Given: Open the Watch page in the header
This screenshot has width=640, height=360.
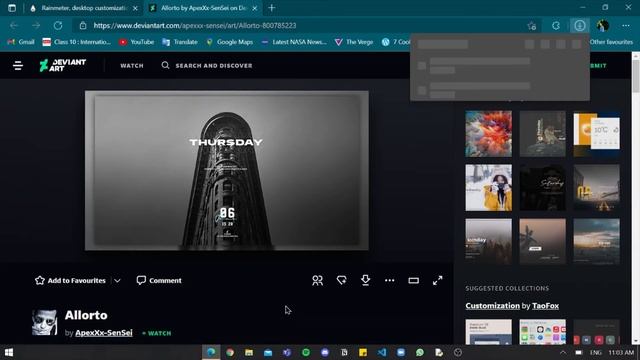Looking at the screenshot, I should click(132, 66).
